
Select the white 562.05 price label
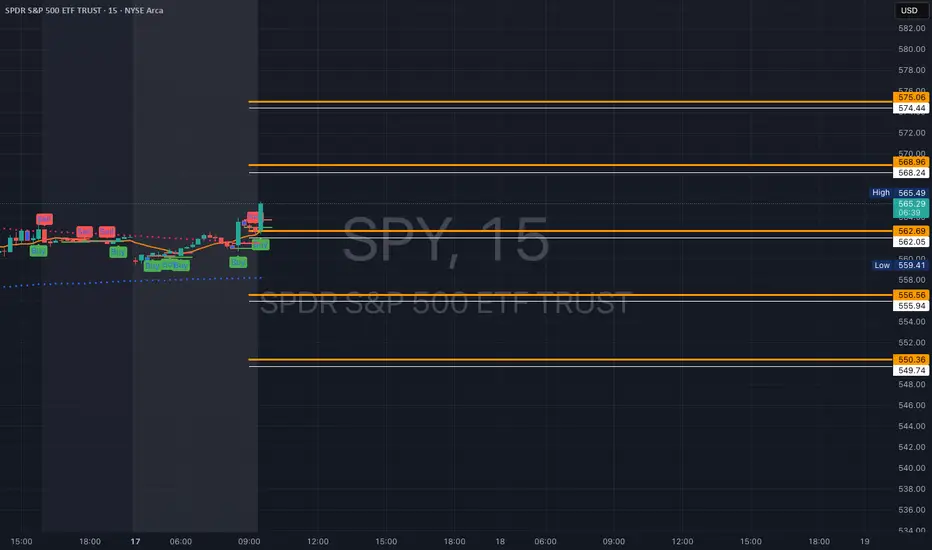pyautogui.click(x=911, y=242)
